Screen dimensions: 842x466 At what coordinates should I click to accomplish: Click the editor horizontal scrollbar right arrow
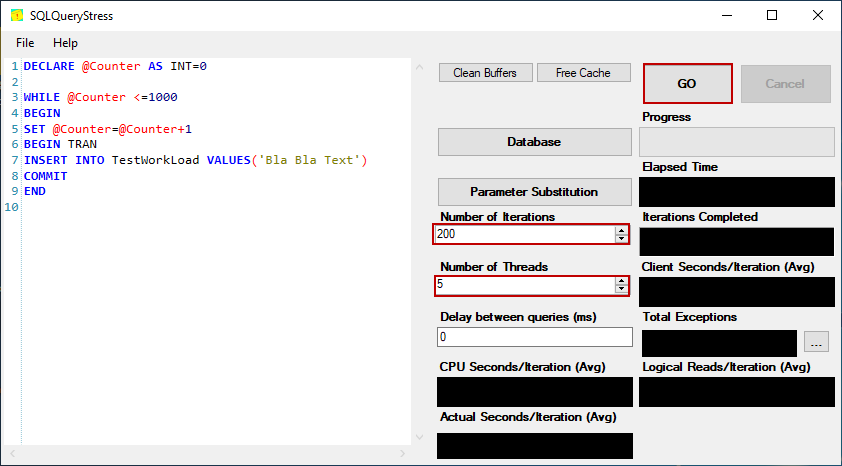tap(403, 454)
